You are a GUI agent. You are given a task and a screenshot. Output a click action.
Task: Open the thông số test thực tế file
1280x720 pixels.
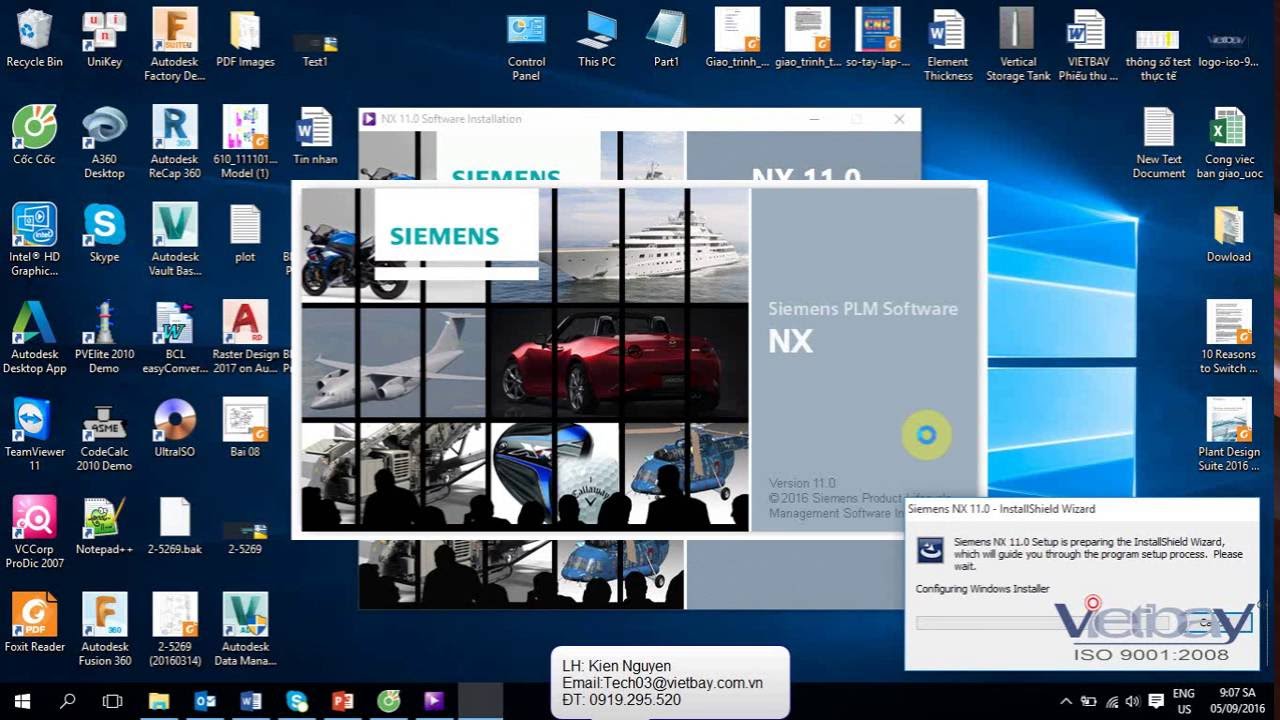pyautogui.click(x=1158, y=52)
